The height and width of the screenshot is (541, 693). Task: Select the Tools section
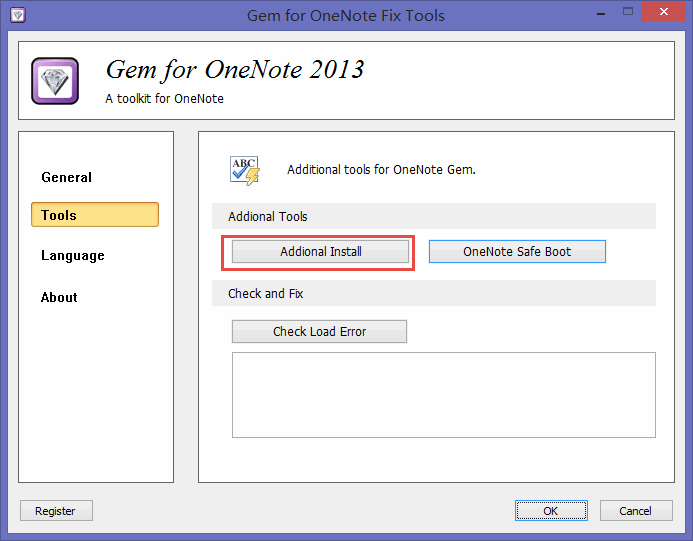(x=95, y=215)
